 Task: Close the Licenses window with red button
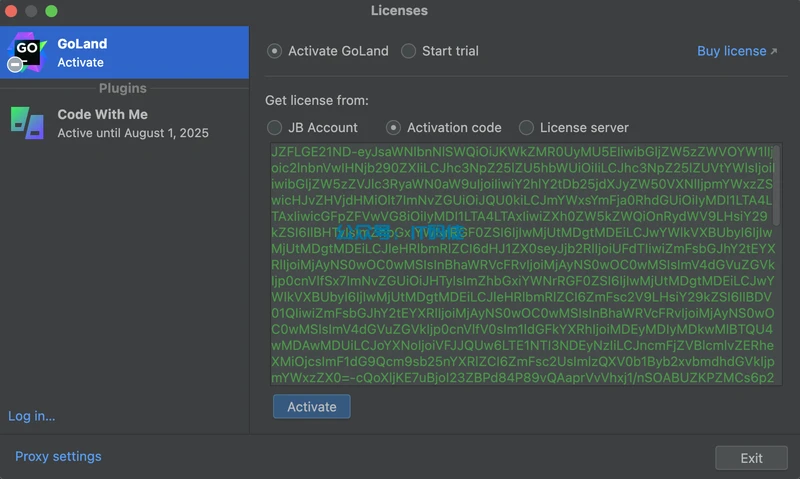click(x=13, y=11)
